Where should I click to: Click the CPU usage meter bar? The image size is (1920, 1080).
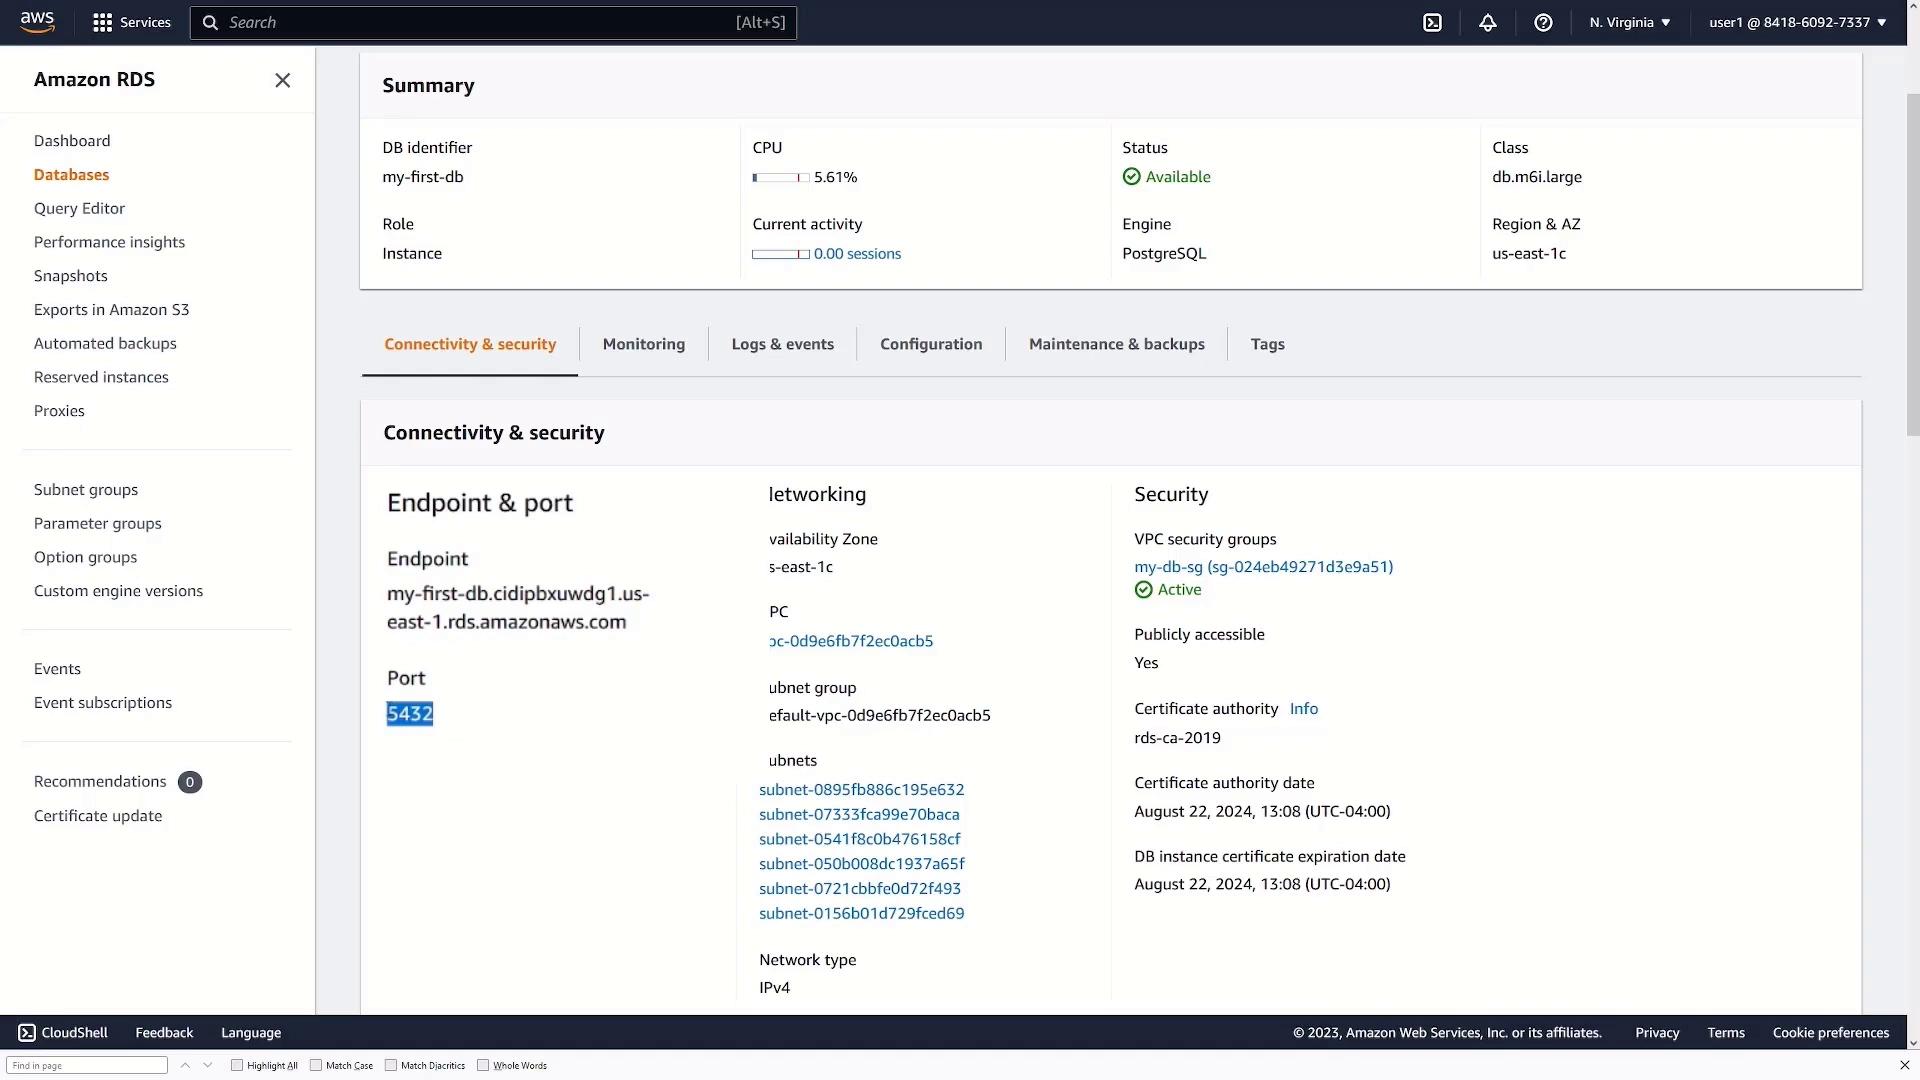pos(780,177)
